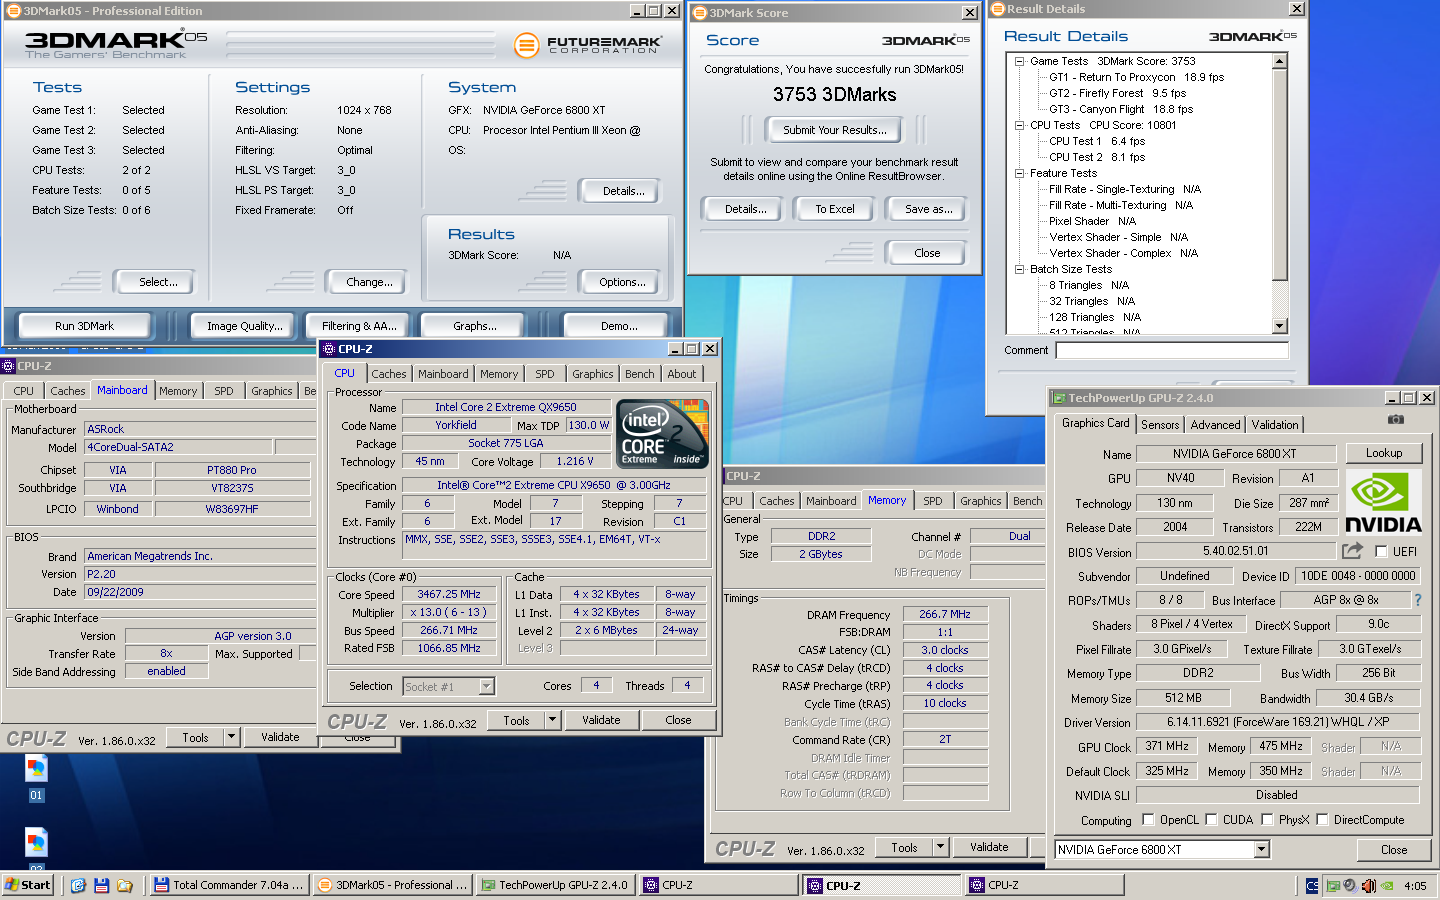
Task: Collapse the Feature Tests tree node
Action: pyautogui.click(x=1020, y=173)
